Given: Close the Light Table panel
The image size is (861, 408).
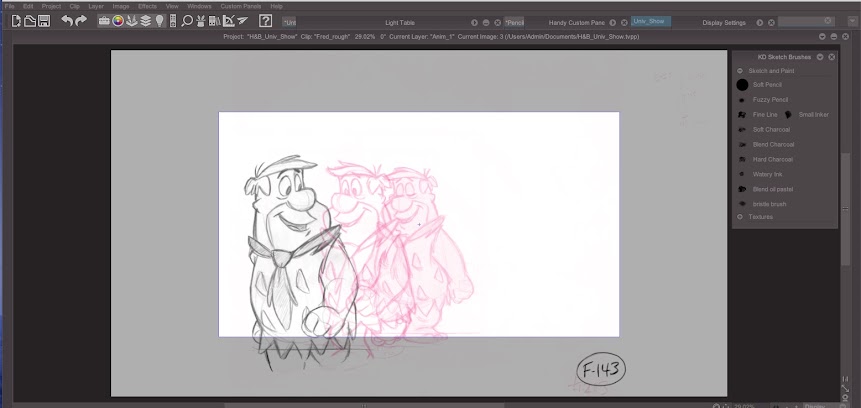Looking at the screenshot, I should [497, 23].
